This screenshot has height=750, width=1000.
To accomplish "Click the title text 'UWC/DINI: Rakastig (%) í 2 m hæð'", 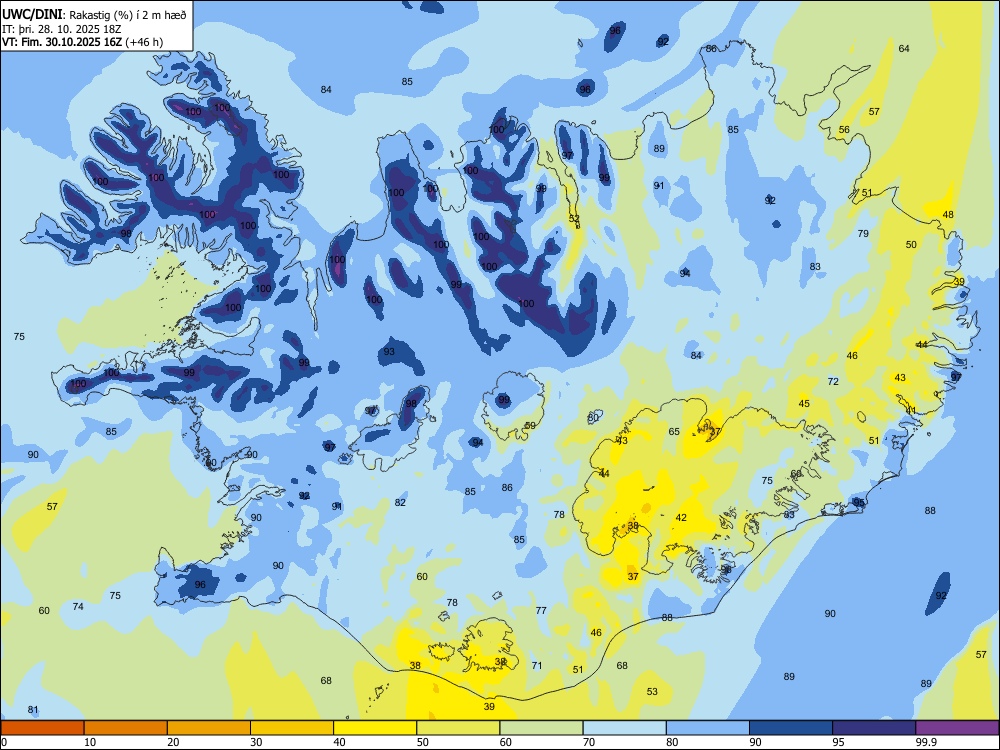I will click(94, 15).
